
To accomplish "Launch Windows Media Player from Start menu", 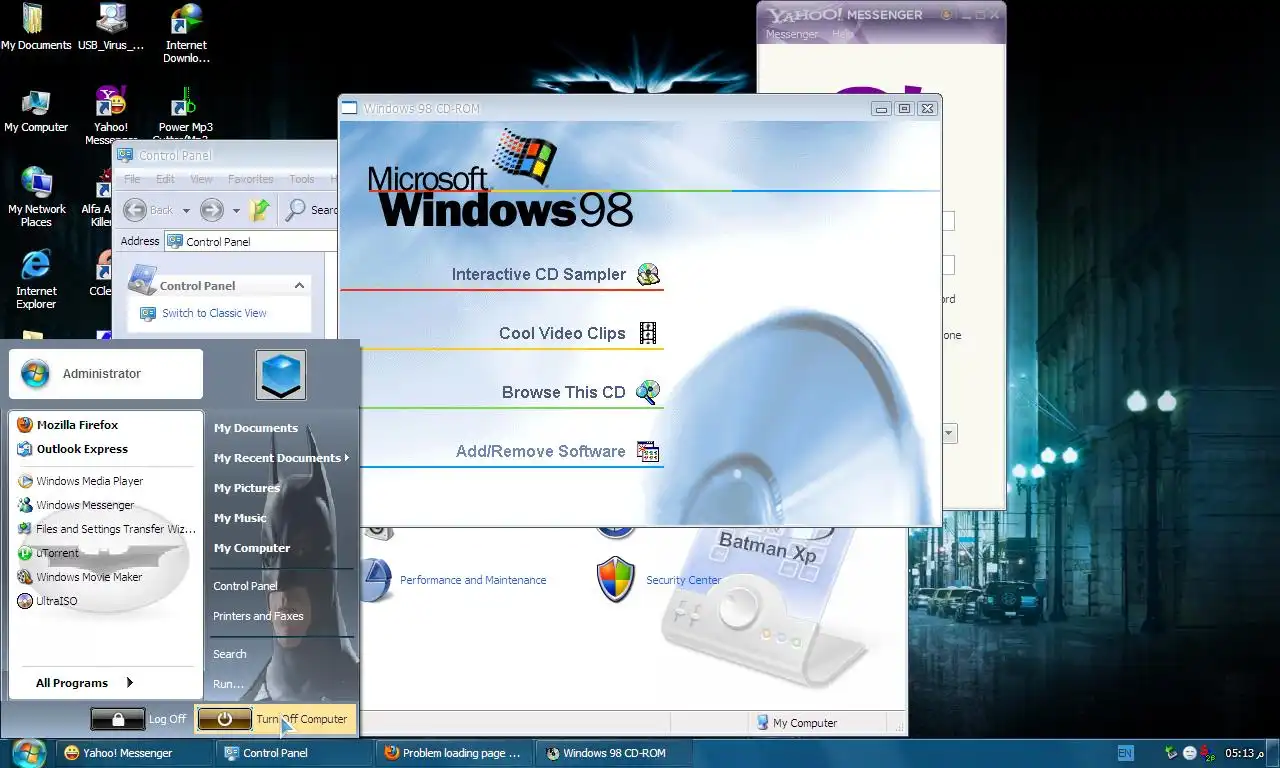I will pyautogui.click(x=89, y=481).
